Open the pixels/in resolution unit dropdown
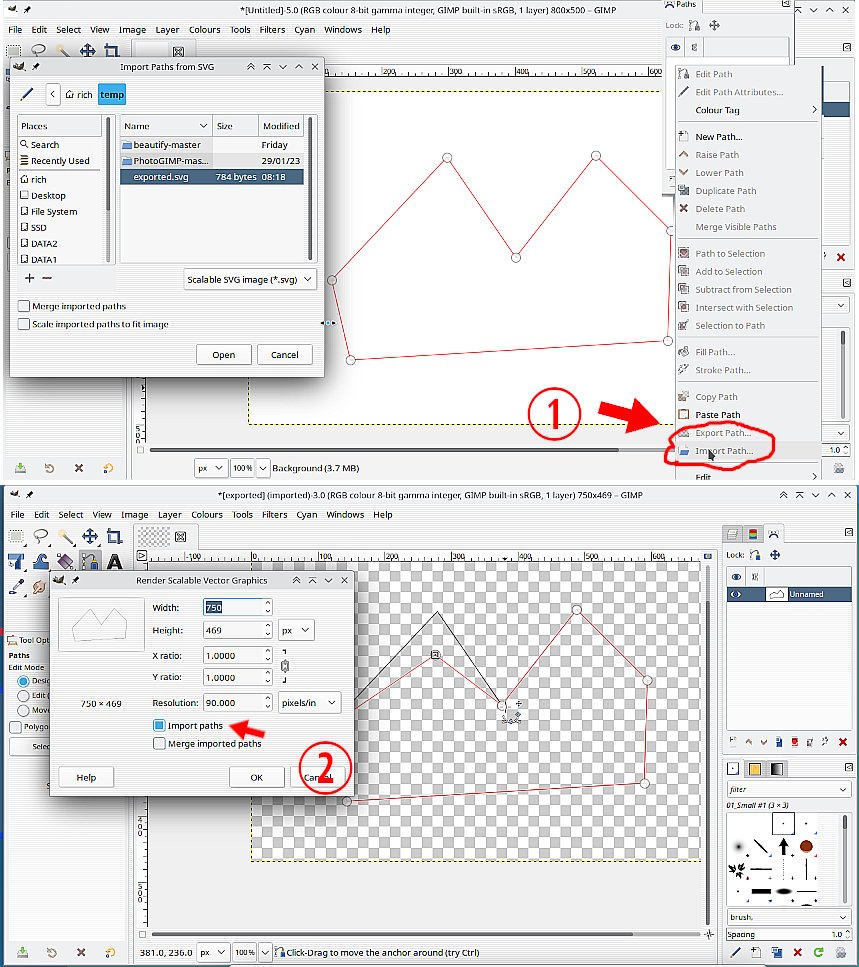The height and width of the screenshot is (967, 859). (310, 702)
